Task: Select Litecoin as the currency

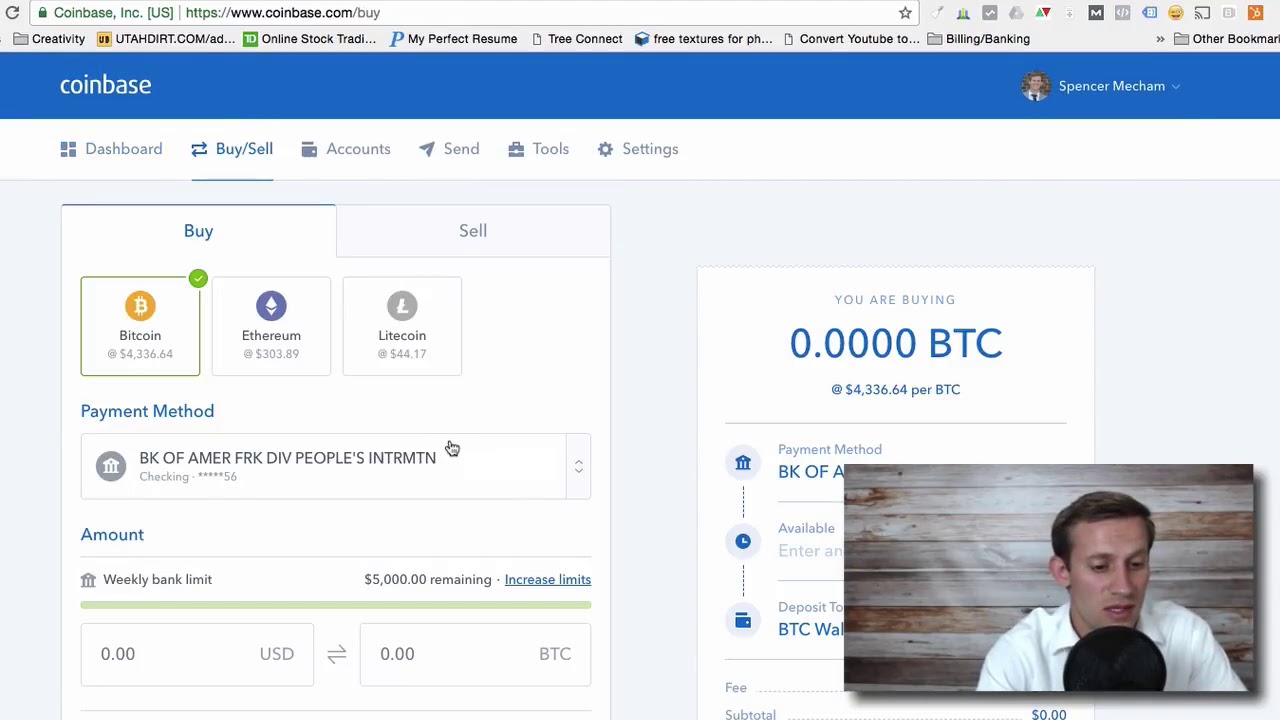Action: point(402,326)
